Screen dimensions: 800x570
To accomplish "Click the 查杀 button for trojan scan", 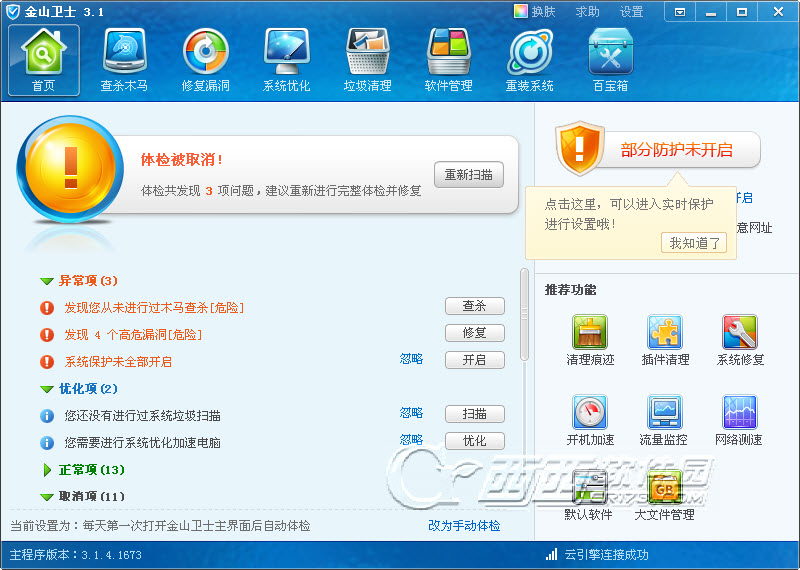I will click(474, 306).
